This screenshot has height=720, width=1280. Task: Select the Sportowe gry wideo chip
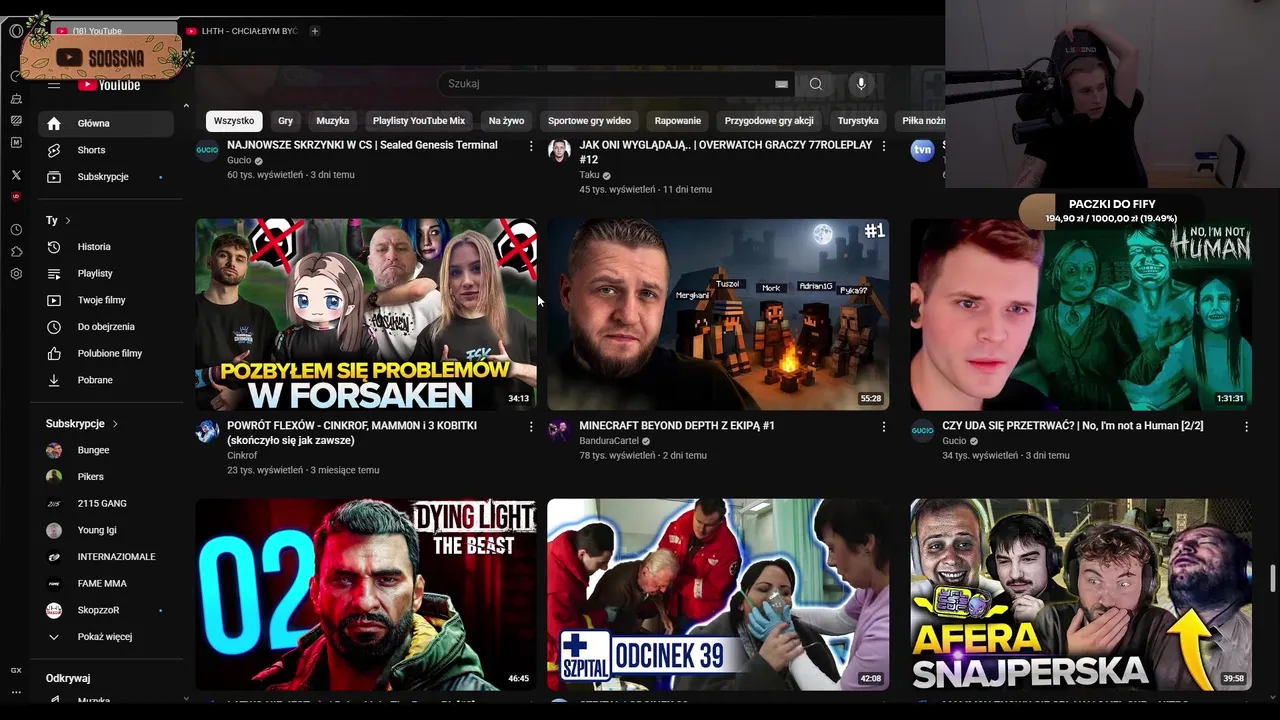(589, 121)
